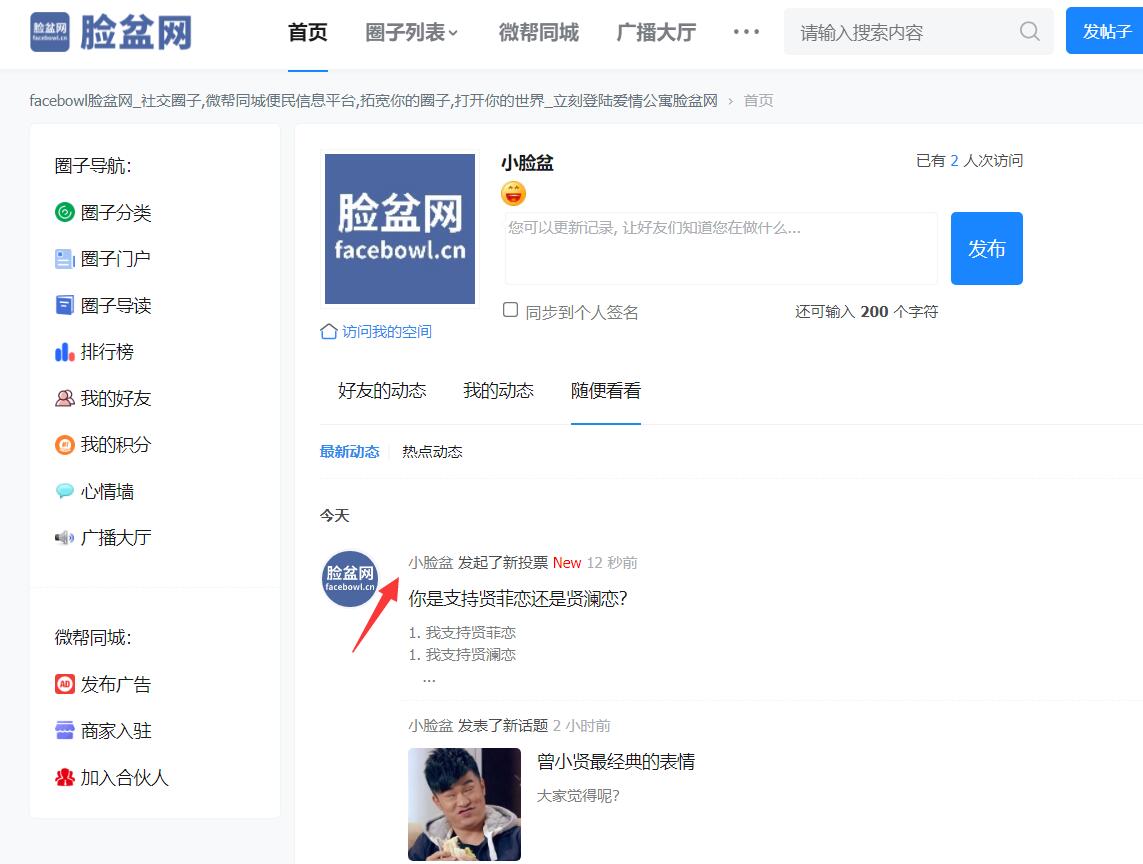Switch to 我的动态 tab
Viewport: 1143px width, 864px height.
498,391
